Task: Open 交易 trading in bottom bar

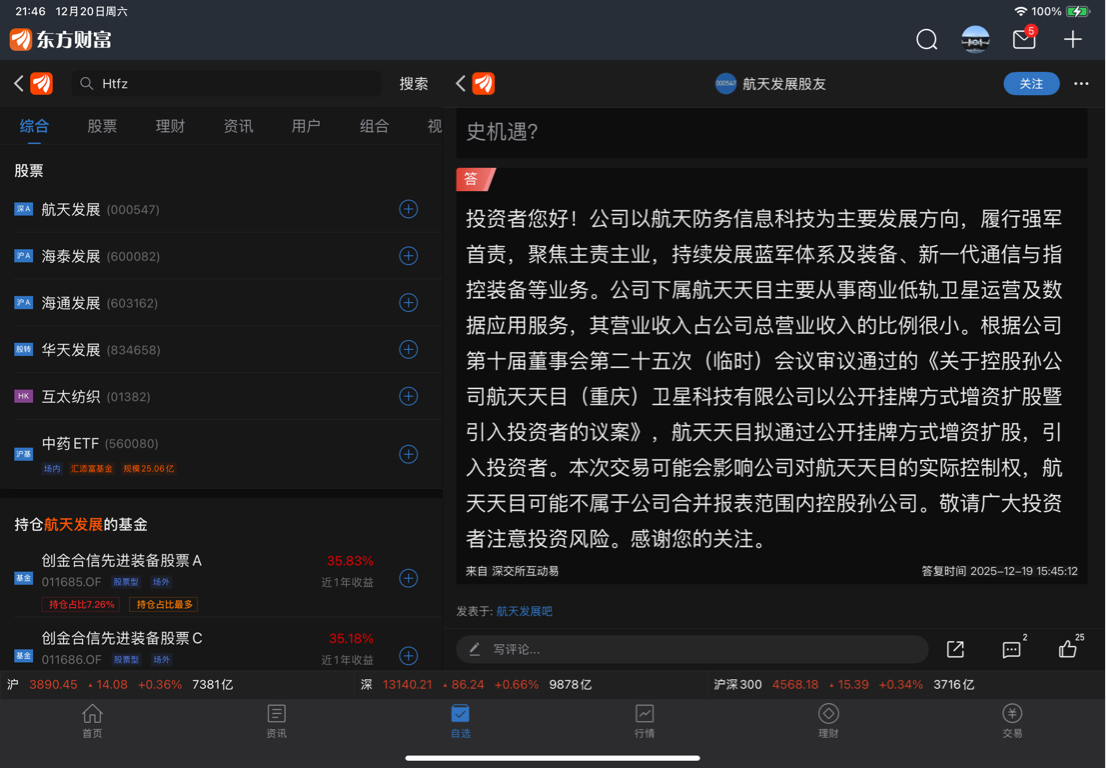Action: click(x=1012, y=721)
